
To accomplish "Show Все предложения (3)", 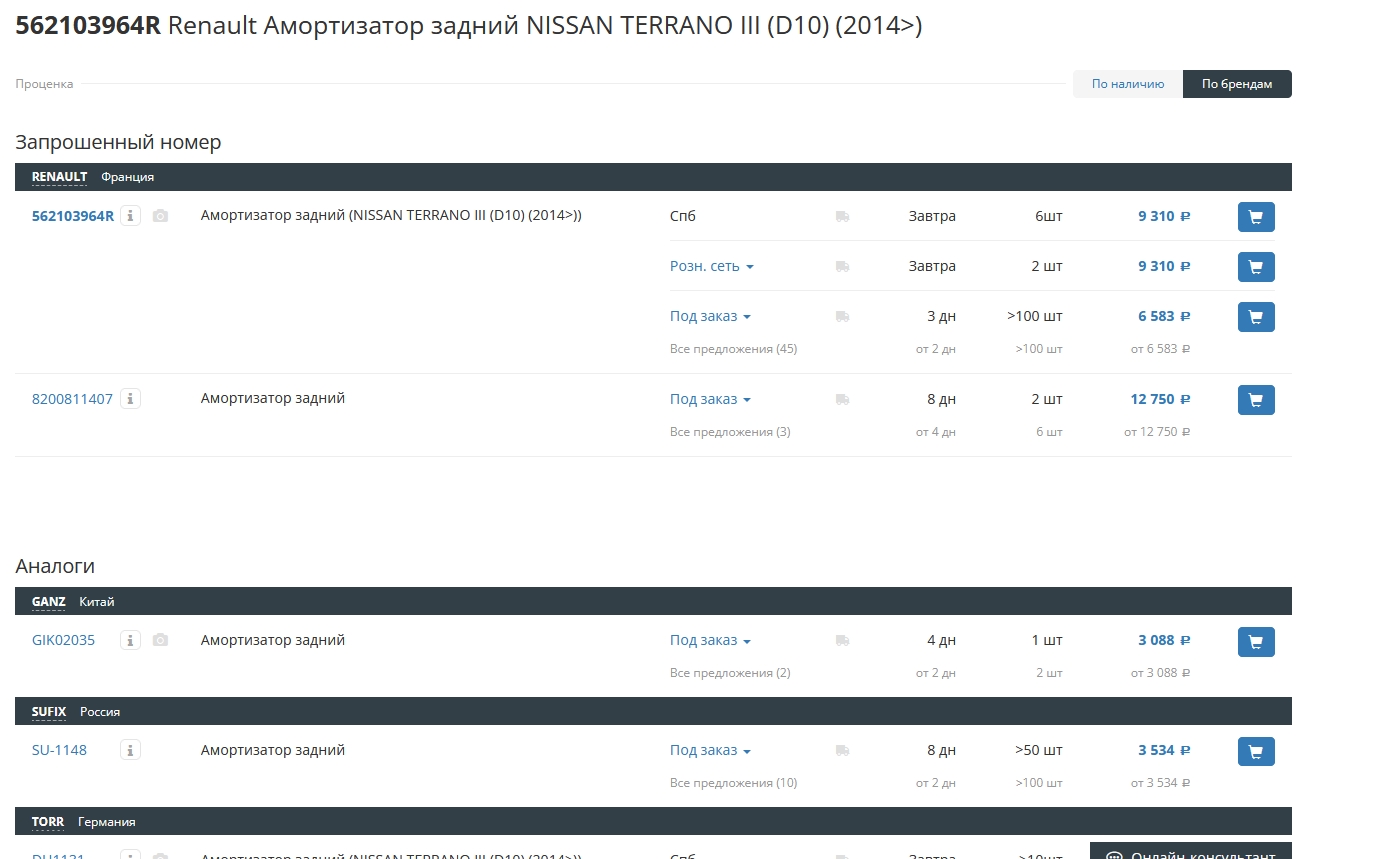I will [730, 432].
